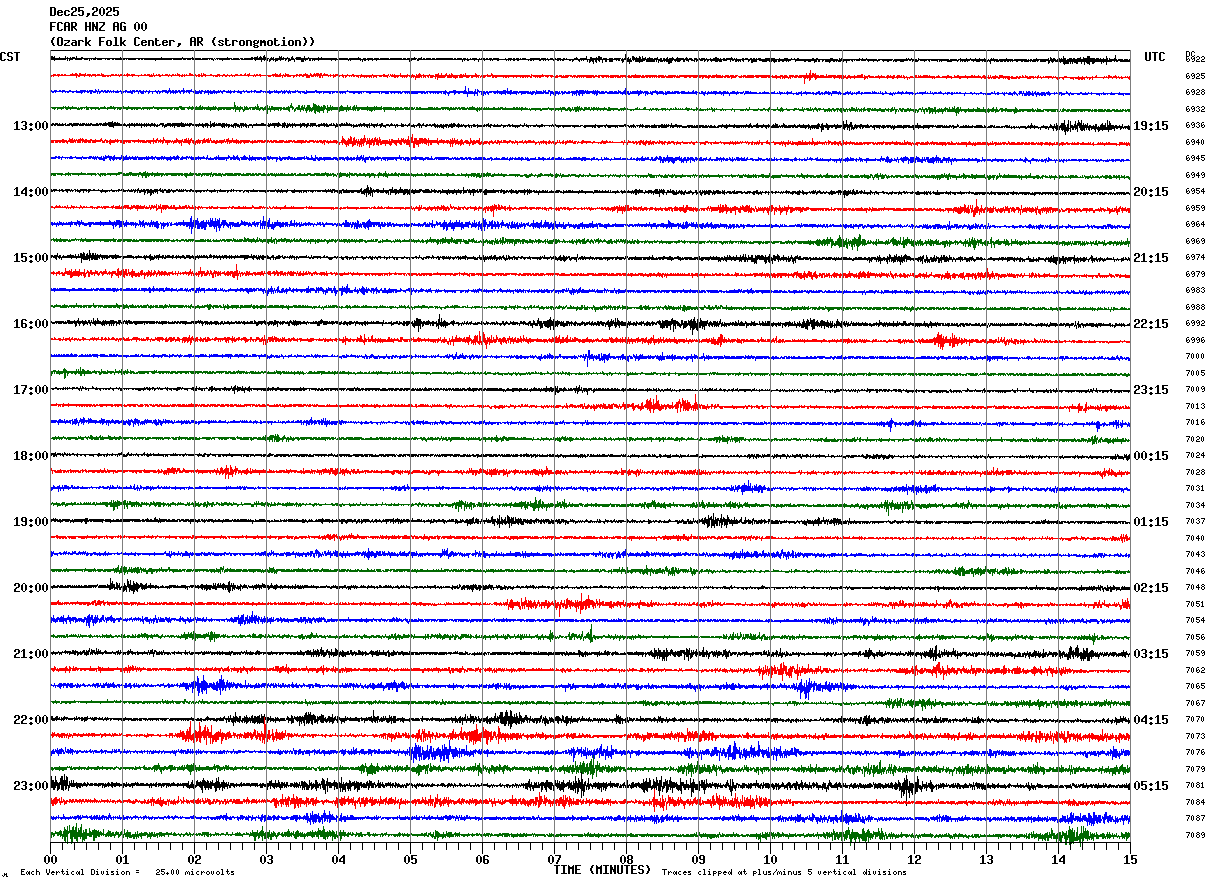Viewport: 1210px width, 886px height.
Task: Select the 20:00 CST time label
Action: click(x=31, y=588)
